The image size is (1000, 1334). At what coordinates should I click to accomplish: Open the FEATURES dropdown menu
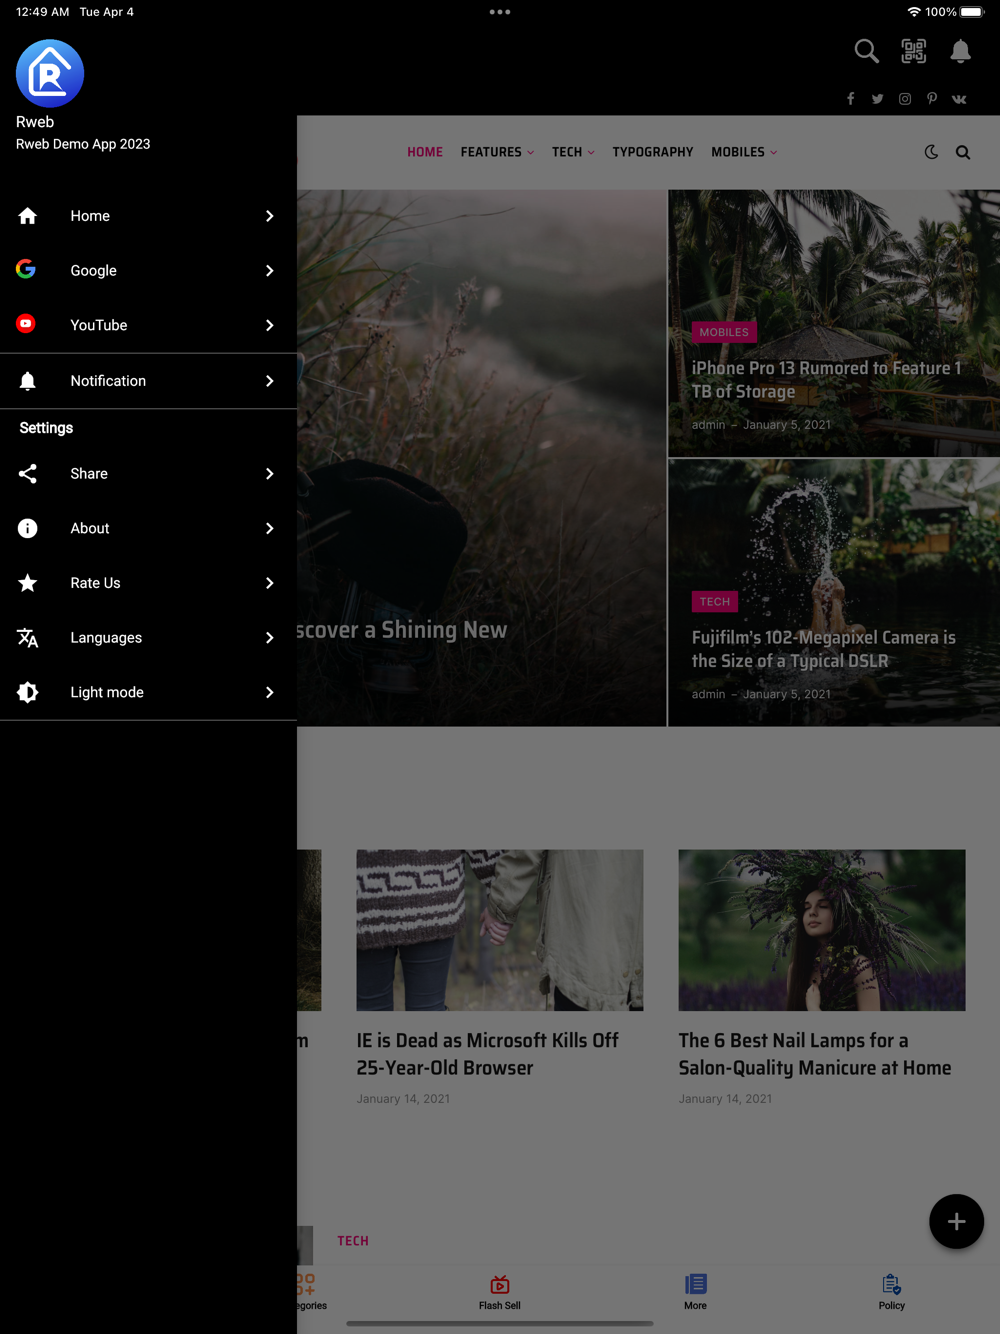tap(497, 152)
